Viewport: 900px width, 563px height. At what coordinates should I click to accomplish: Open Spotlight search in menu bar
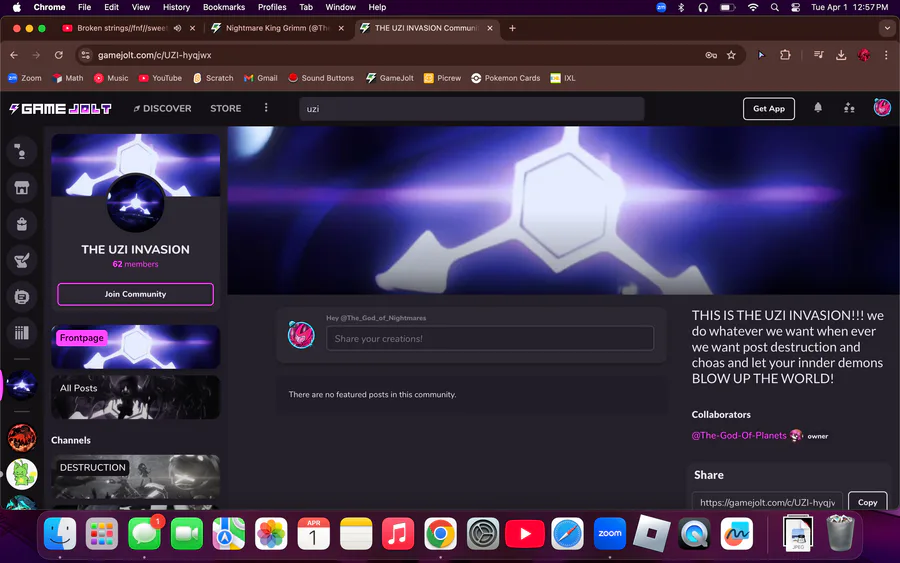(774, 7)
